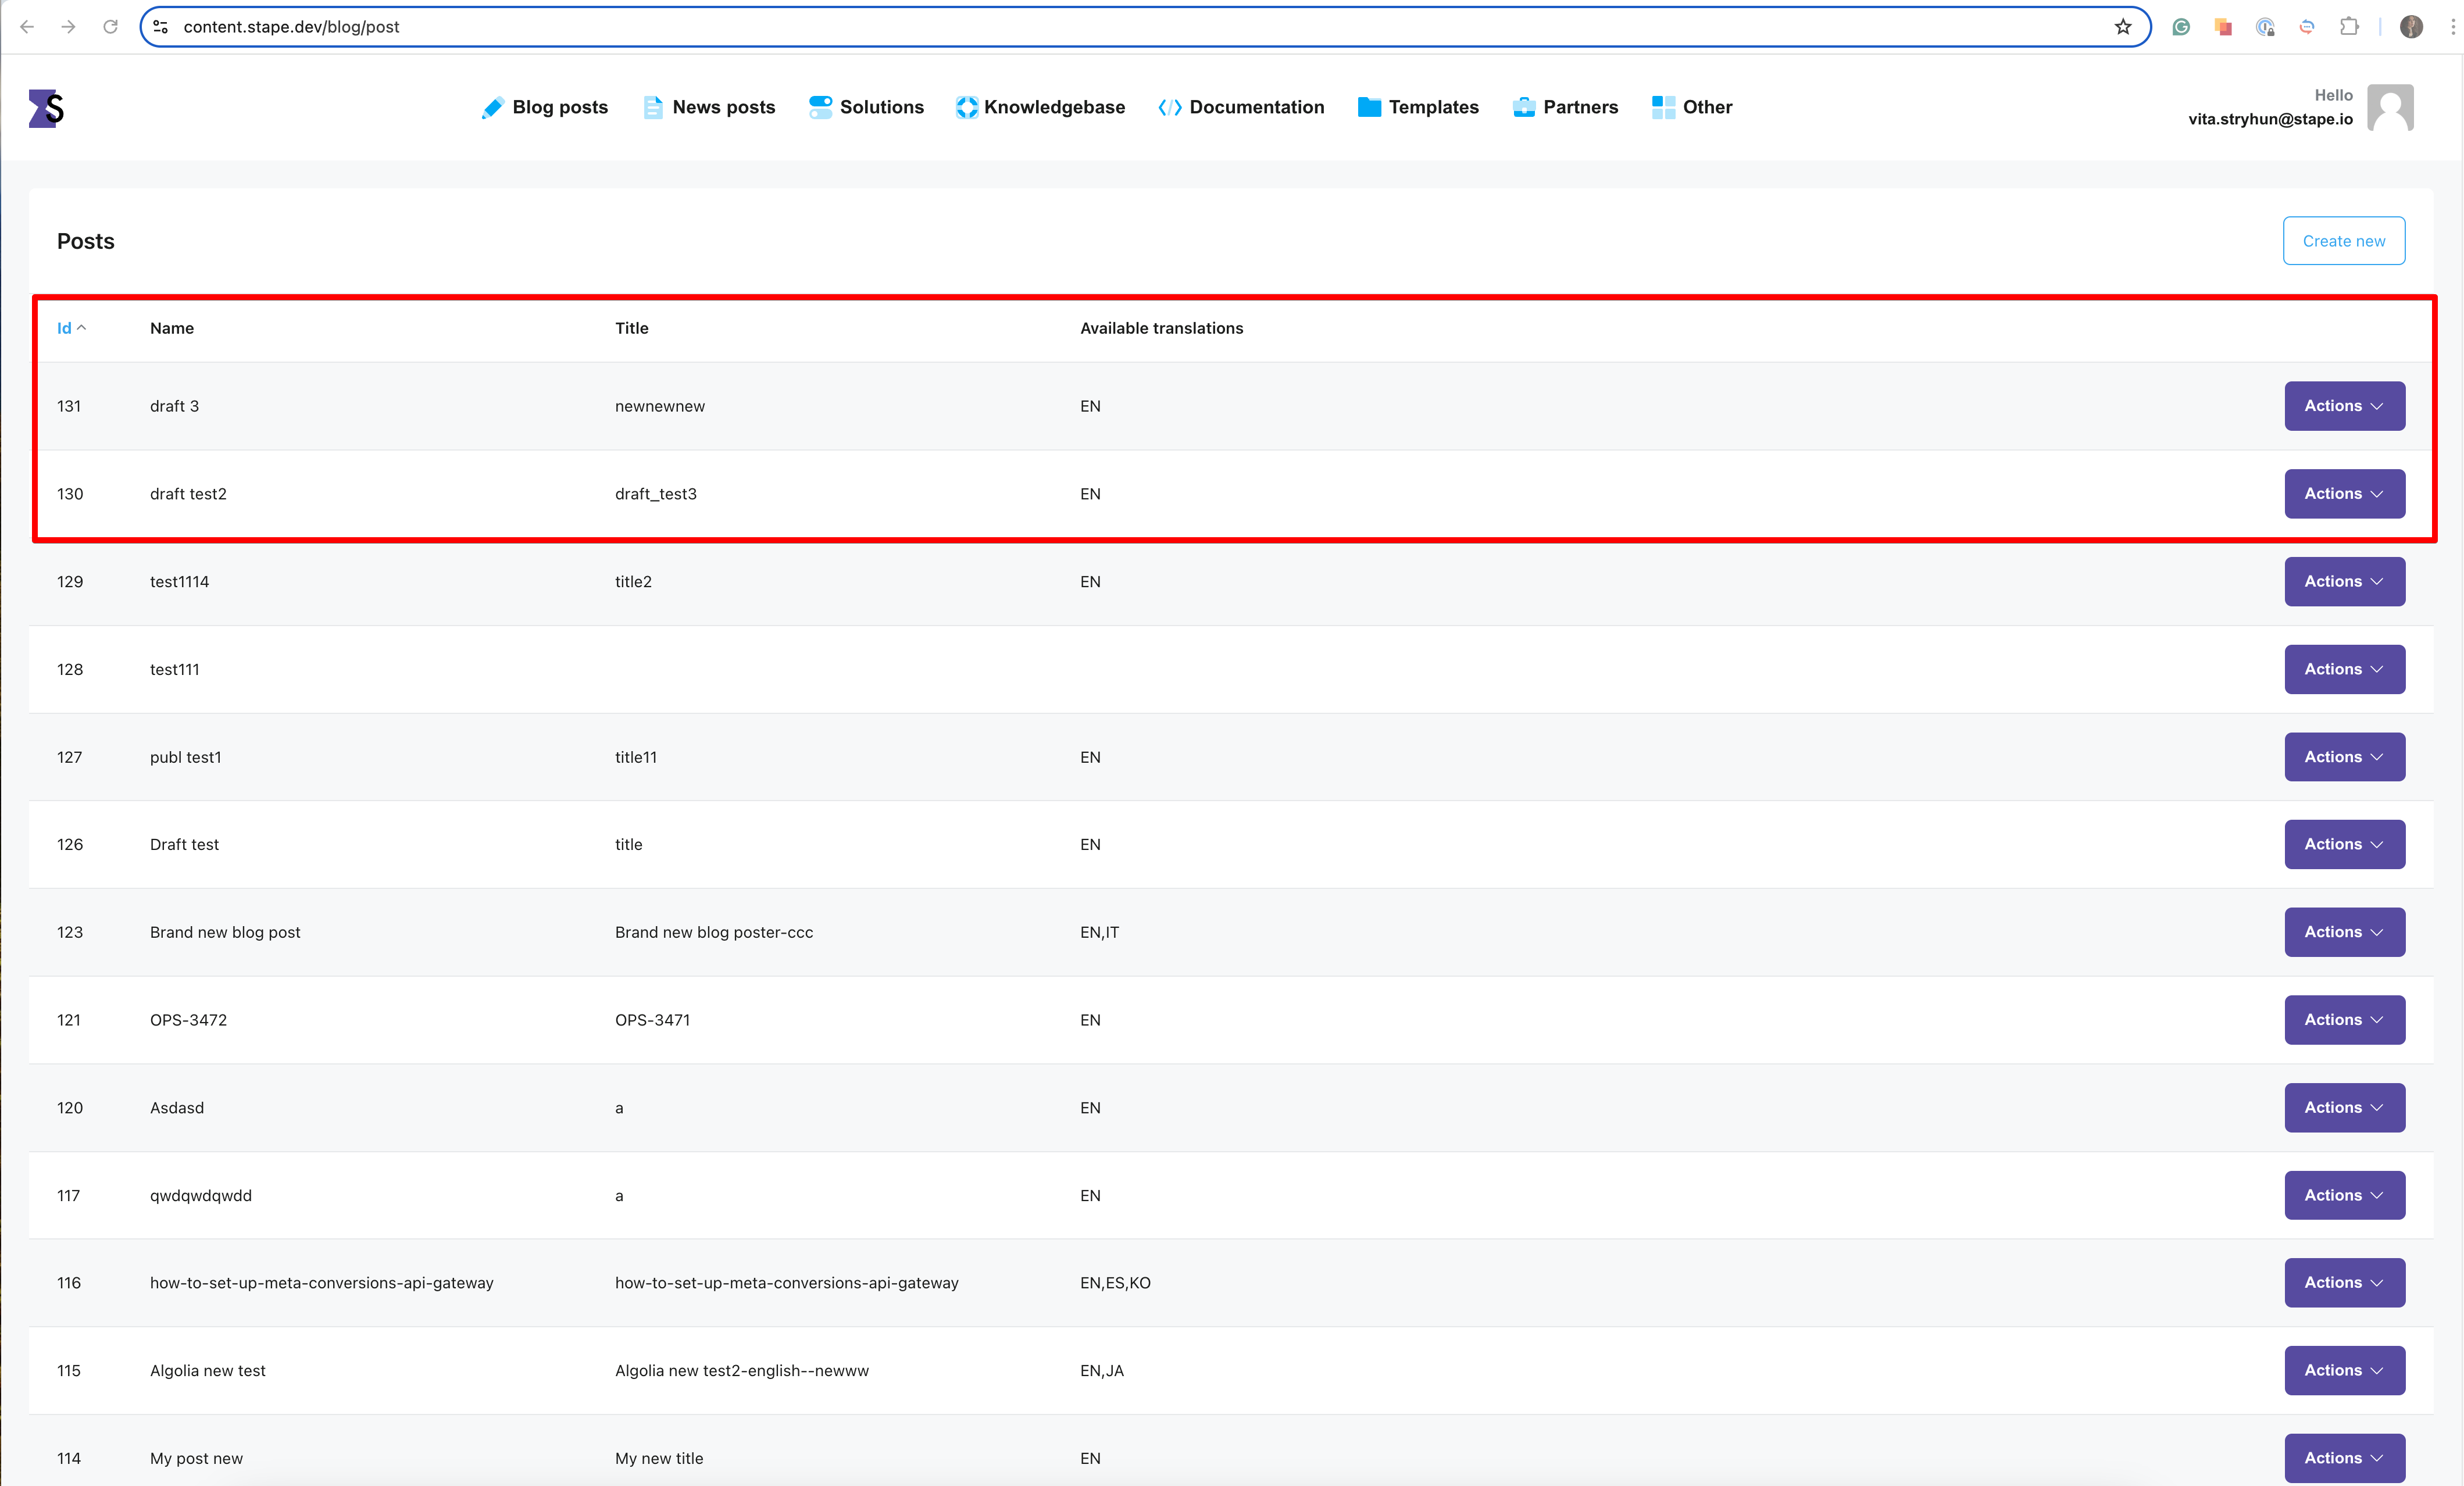Open Solutions section
This screenshot has width=2464, height=1486.
[x=866, y=108]
